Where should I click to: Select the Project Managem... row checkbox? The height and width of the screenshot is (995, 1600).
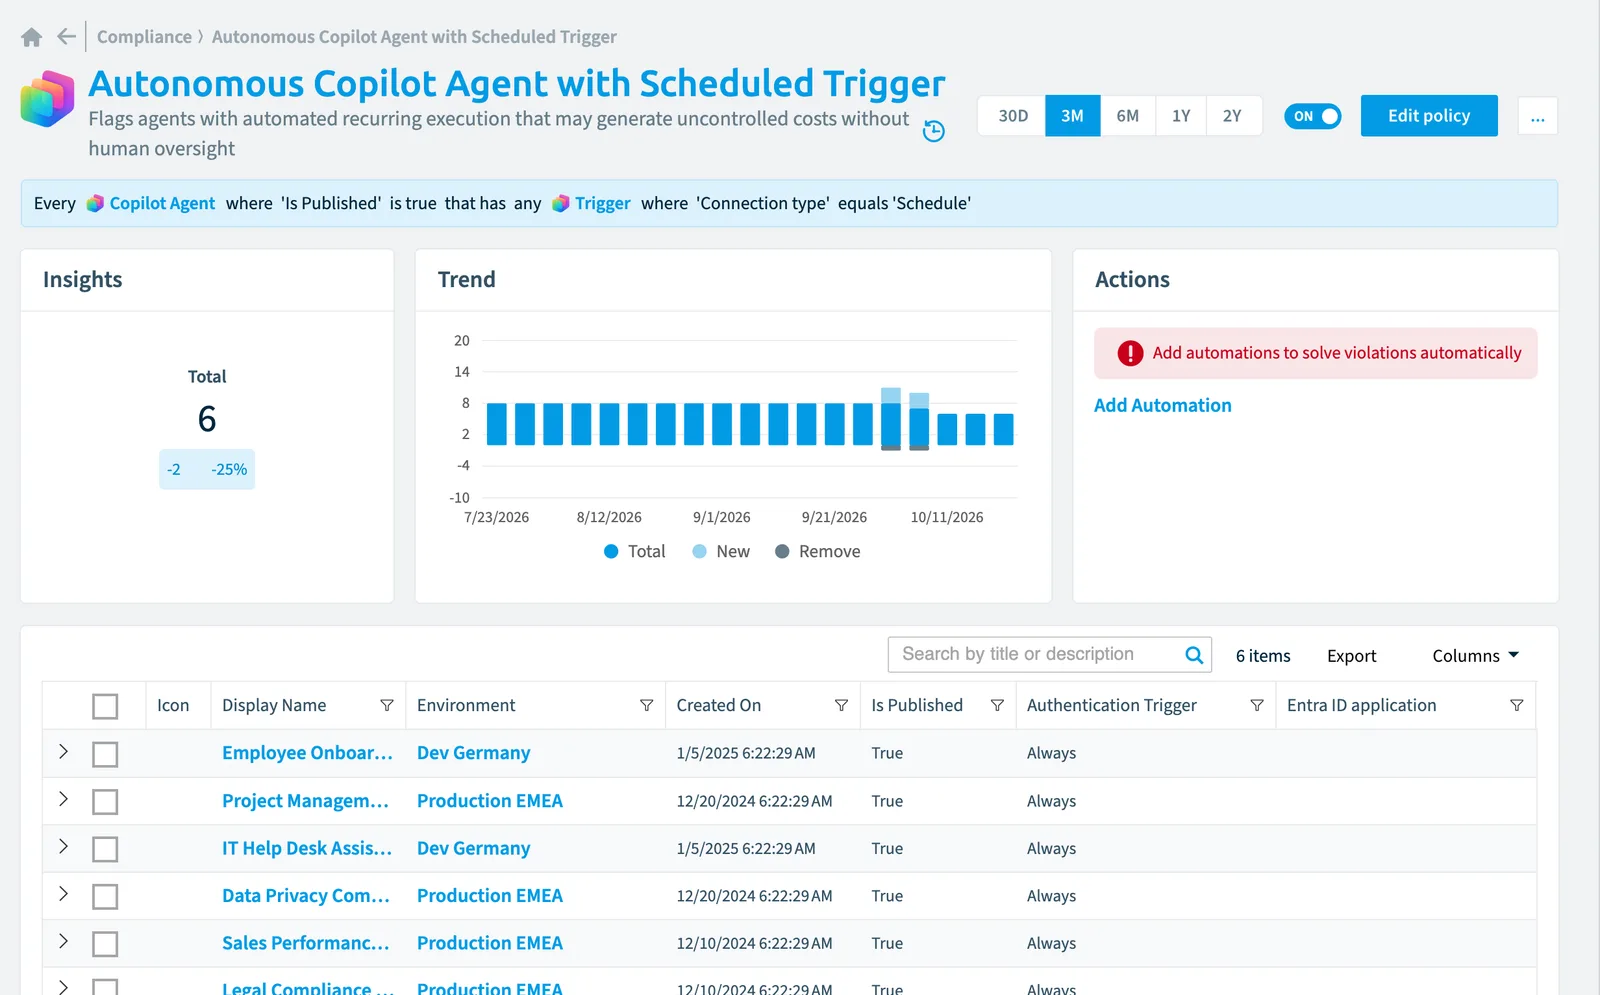point(105,802)
